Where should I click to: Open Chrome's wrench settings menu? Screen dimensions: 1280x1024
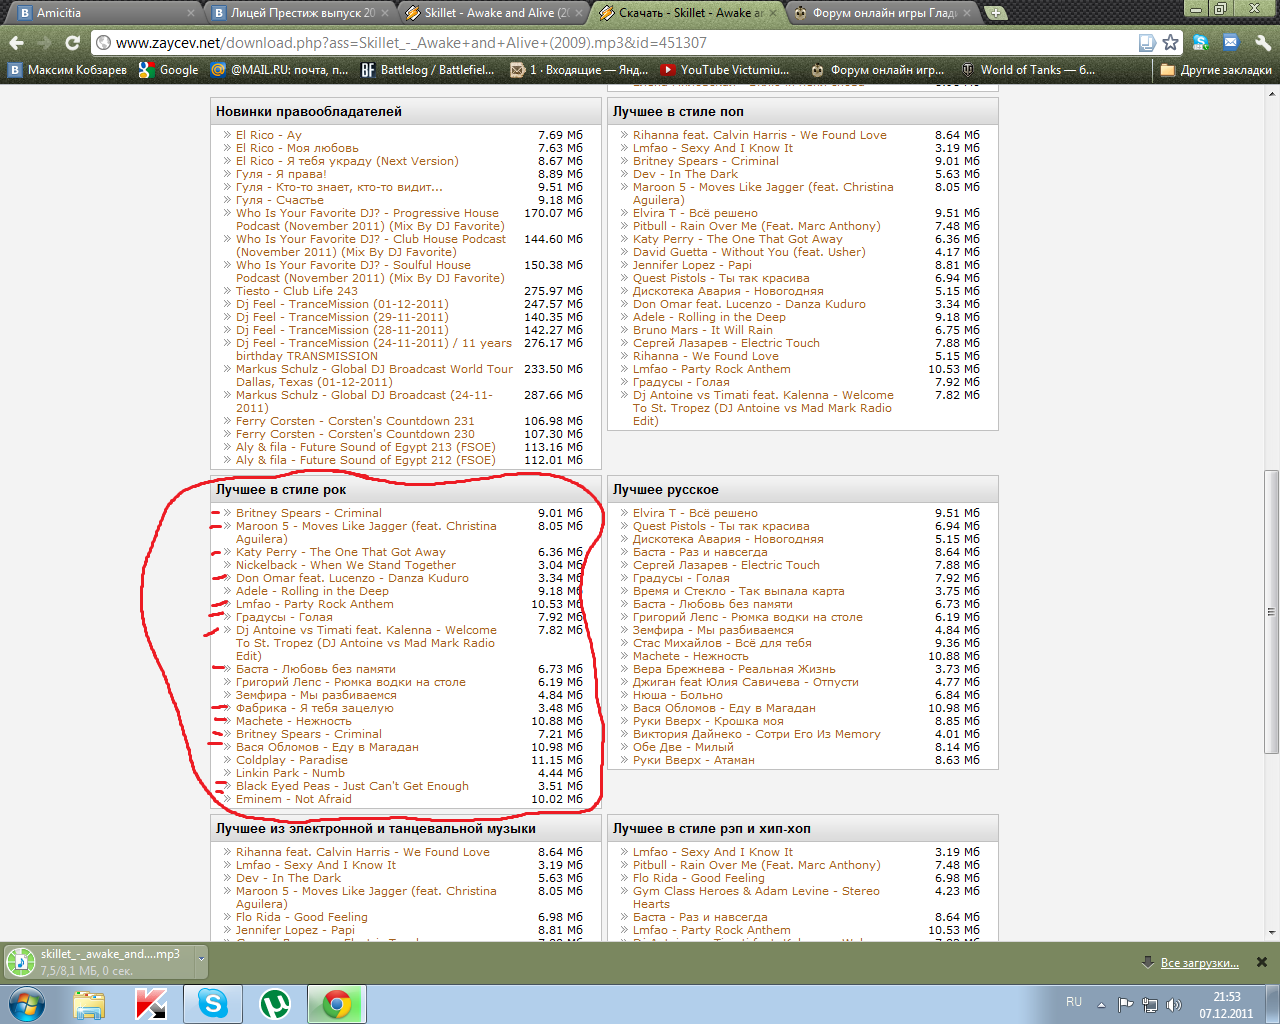1262,43
